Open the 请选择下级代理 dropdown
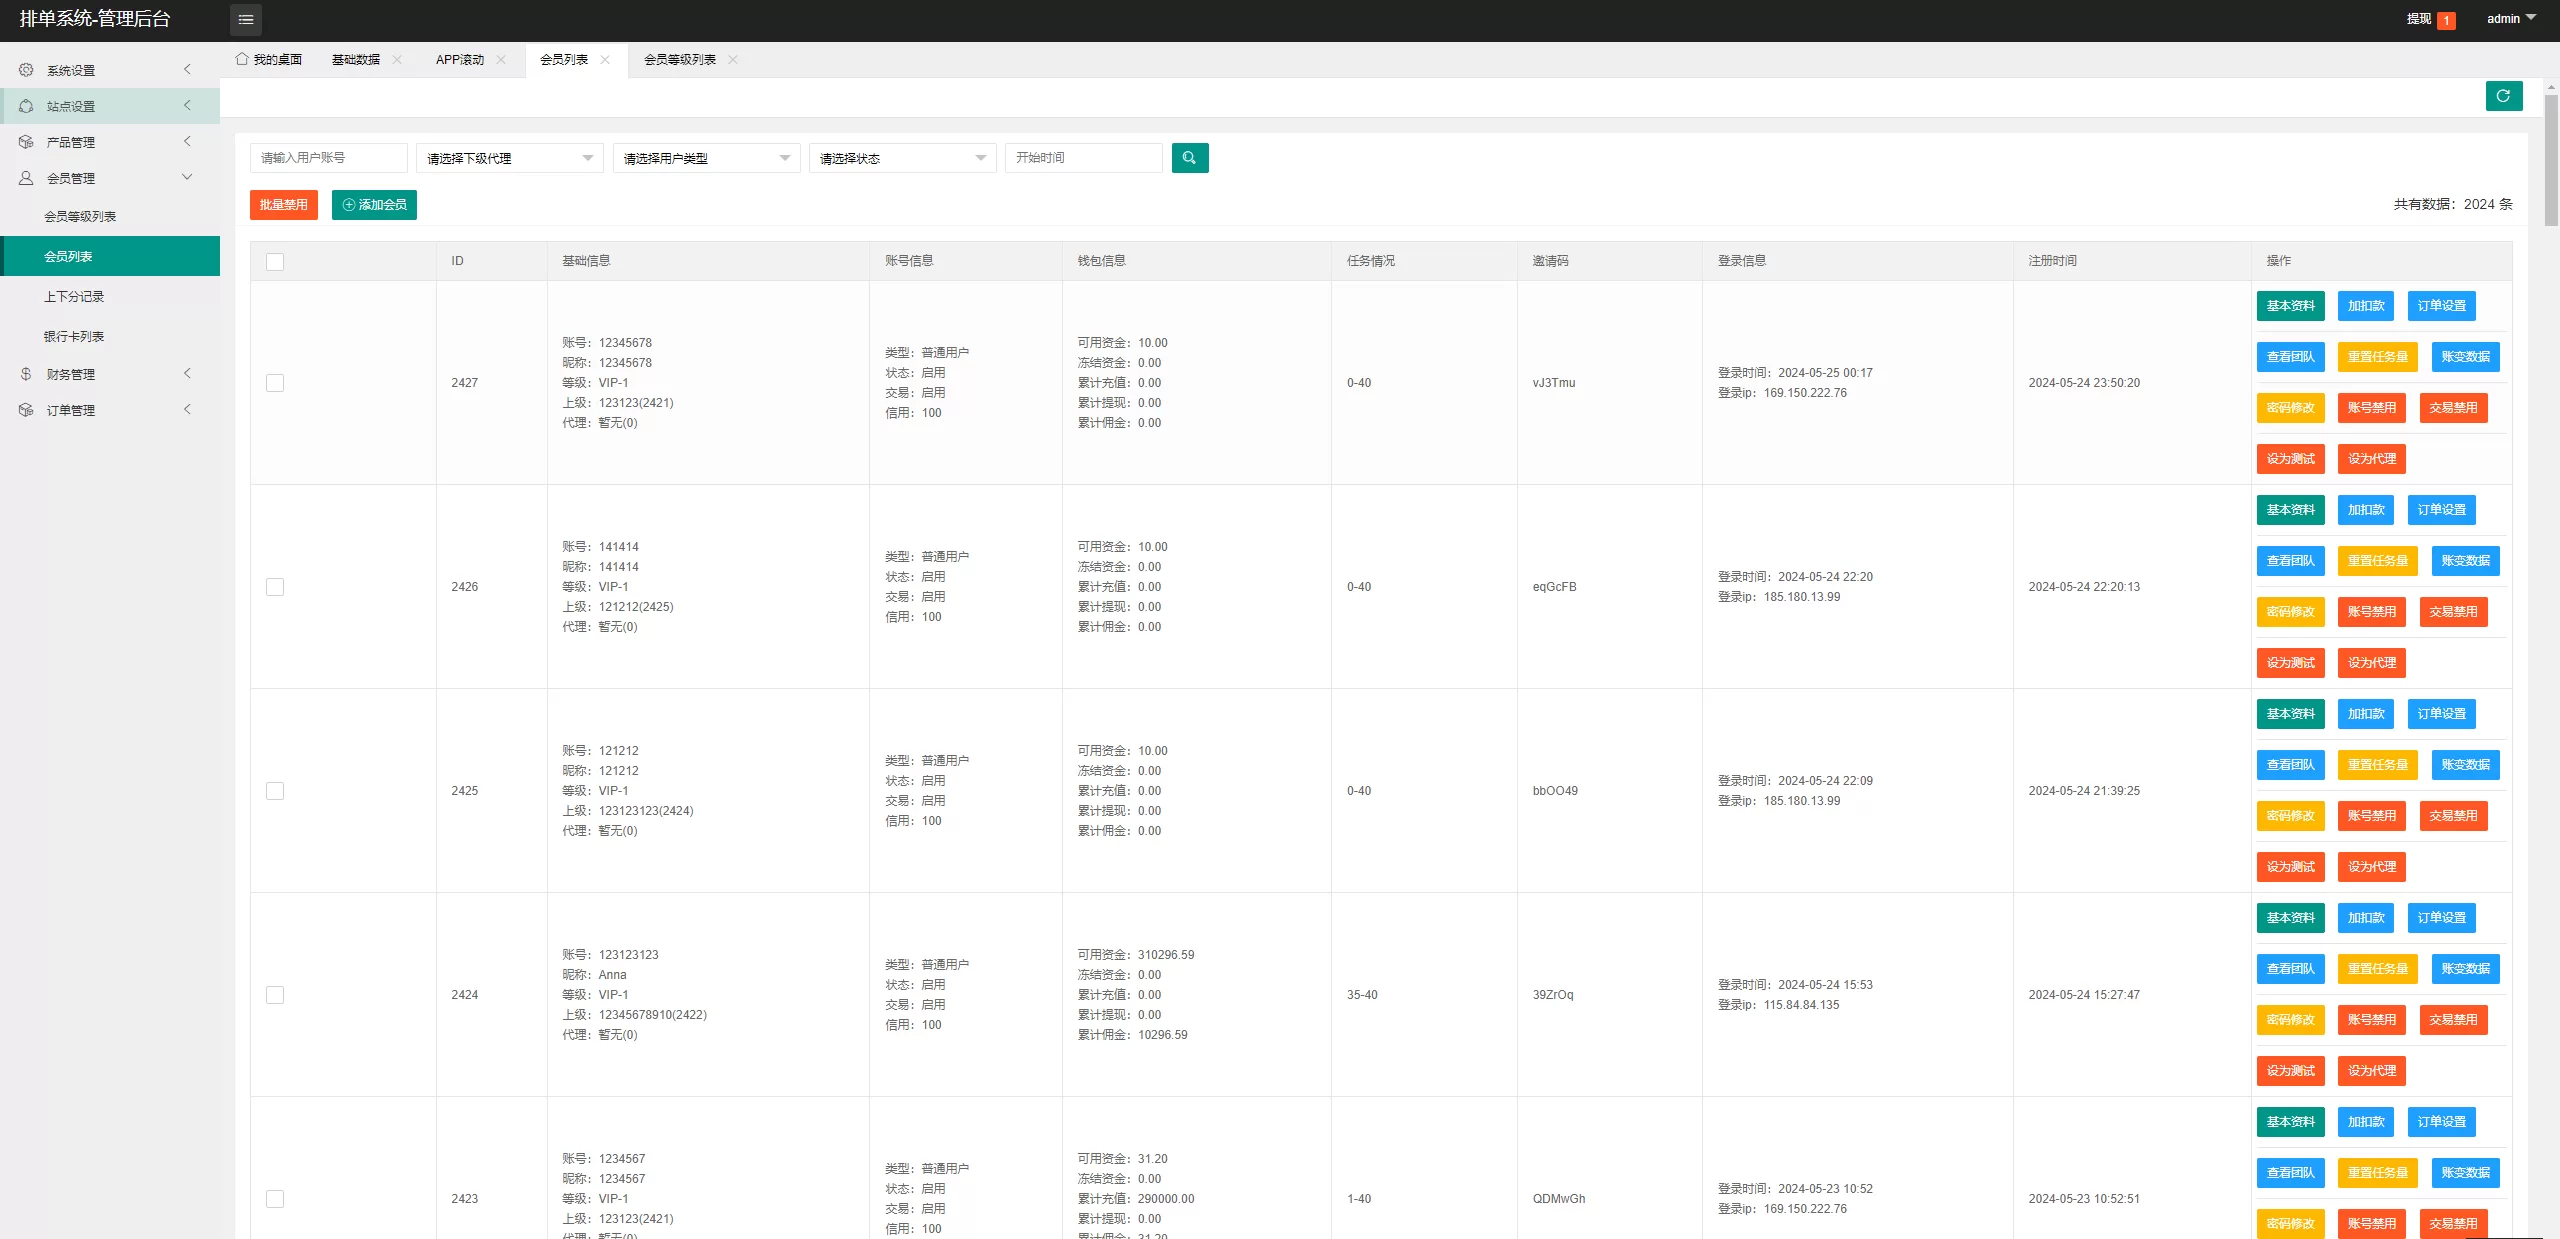Screen dimensions: 2560x1239 point(509,158)
